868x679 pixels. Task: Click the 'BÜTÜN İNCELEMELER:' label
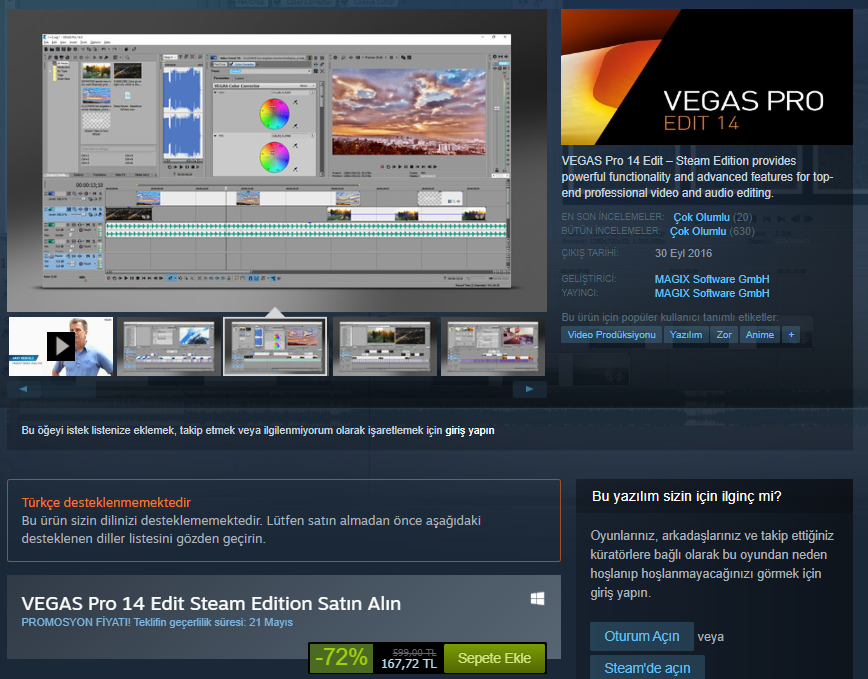611,231
